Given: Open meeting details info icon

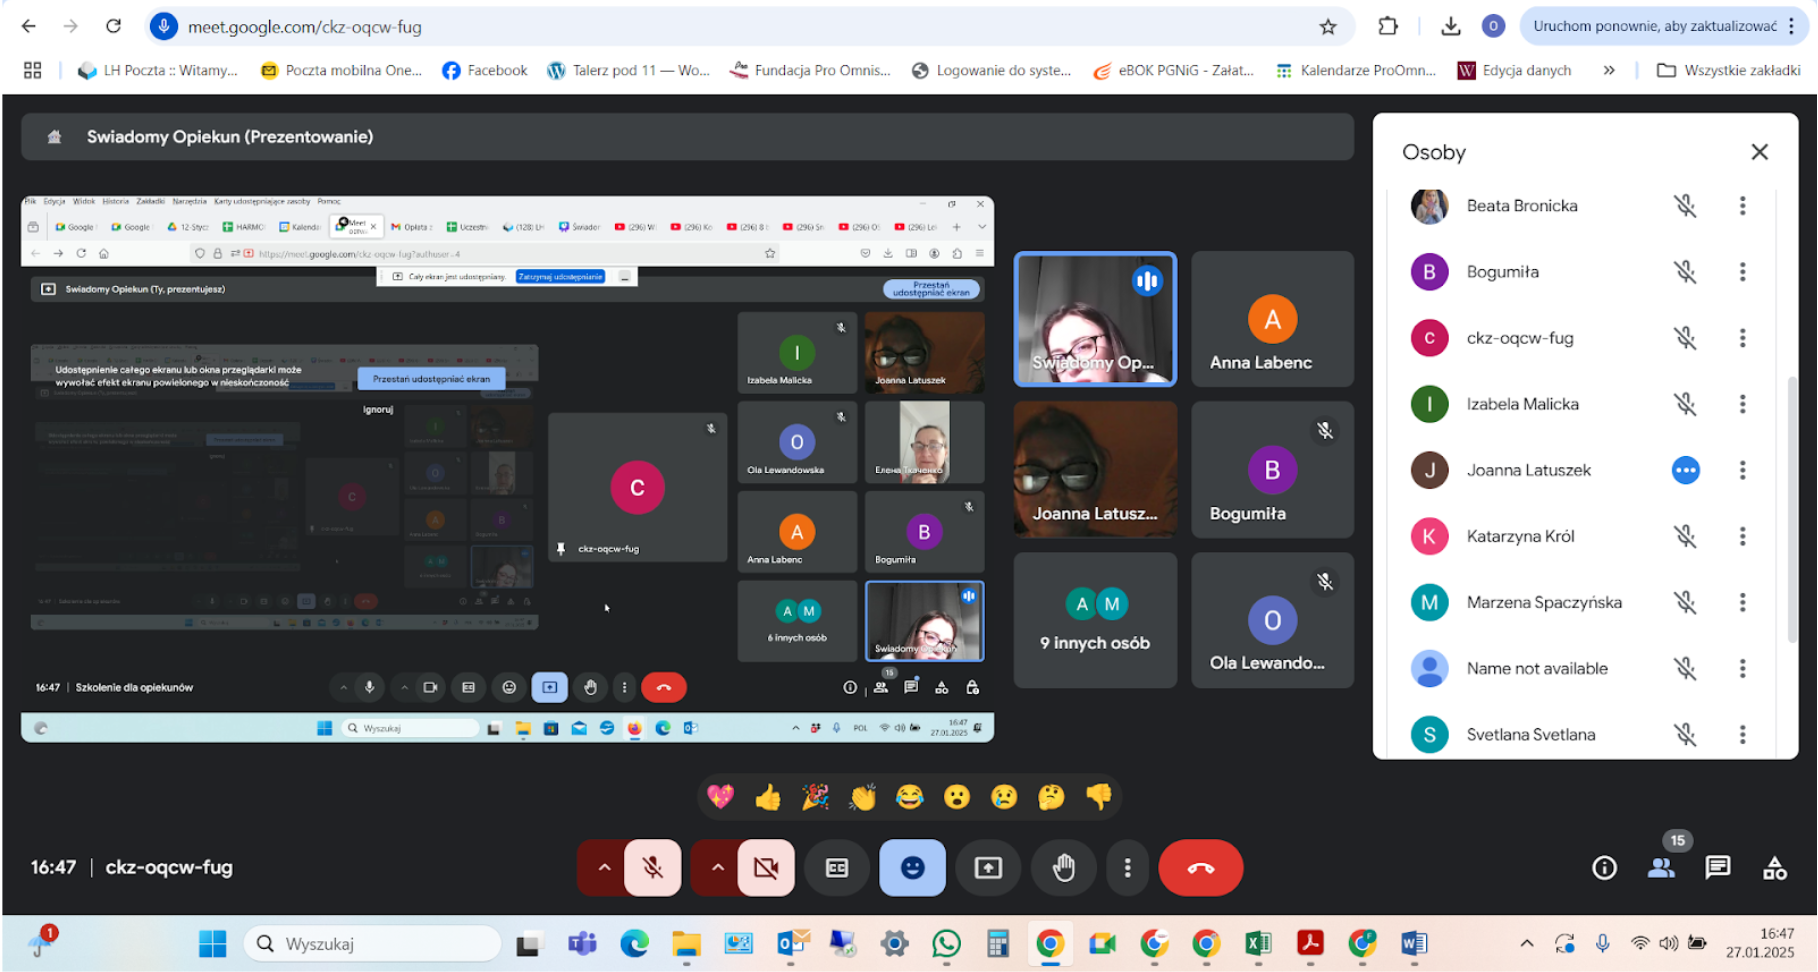Looking at the screenshot, I should point(1604,868).
